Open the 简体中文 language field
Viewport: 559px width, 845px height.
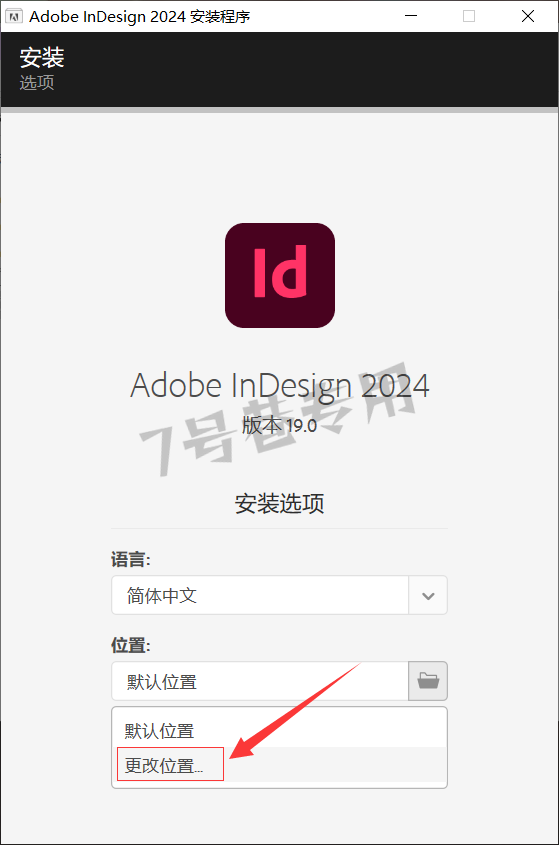pyautogui.click(x=260, y=595)
